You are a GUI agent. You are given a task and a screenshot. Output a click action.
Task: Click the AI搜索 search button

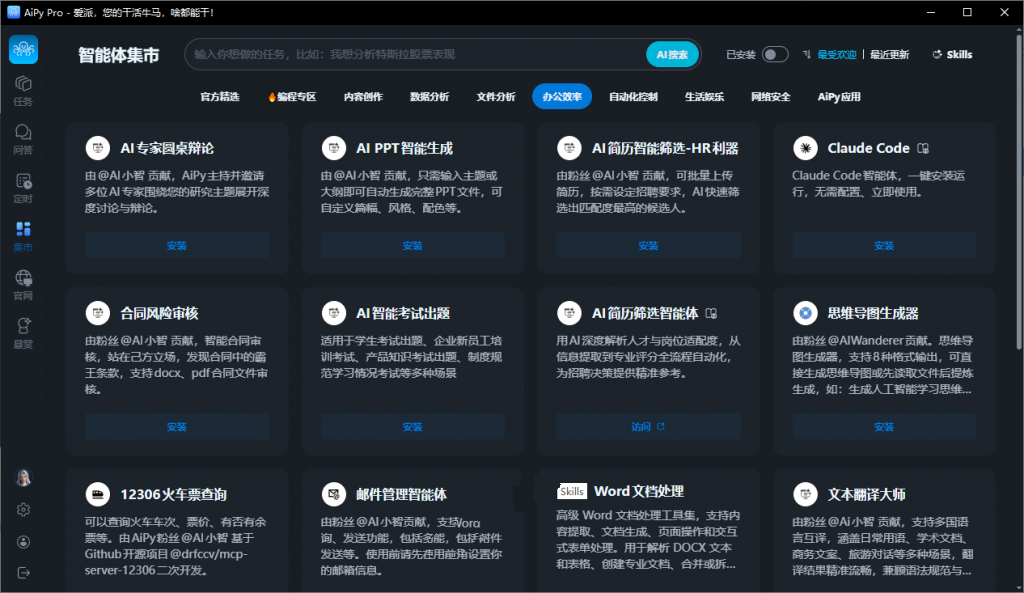pos(673,54)
